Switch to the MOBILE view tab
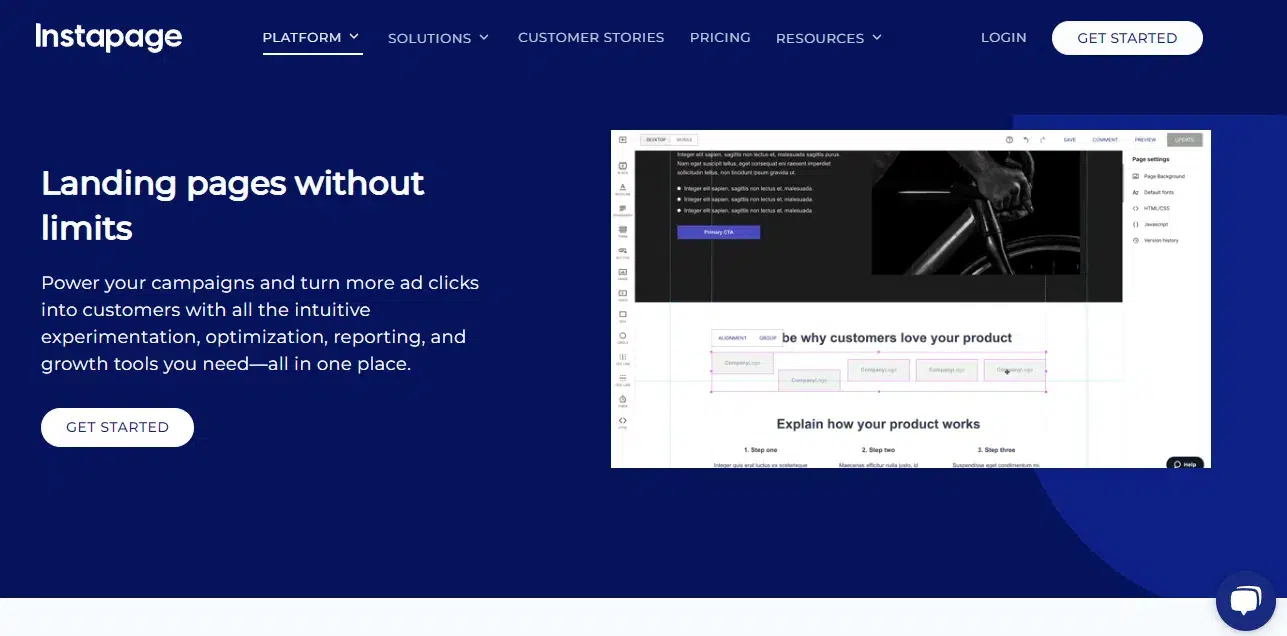This screenshot has width=1287, height=636. [684, 140]
